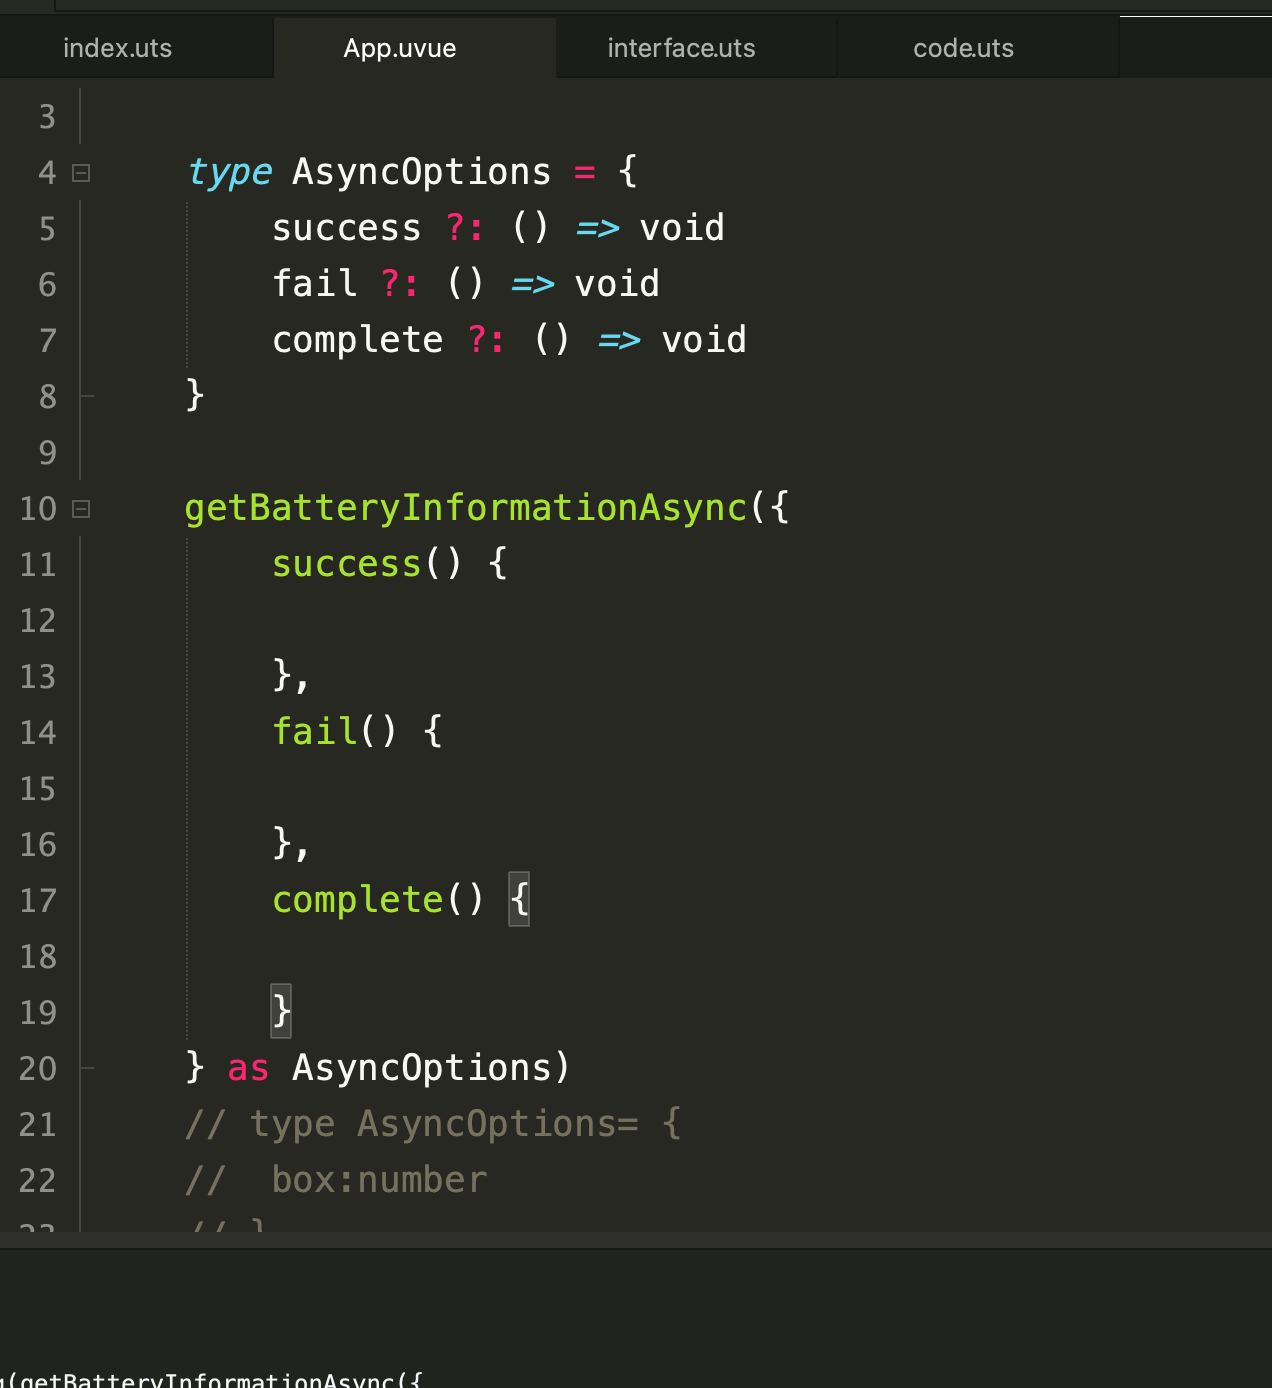Click the pink 'as' keyword

[x=248, y=1068]
